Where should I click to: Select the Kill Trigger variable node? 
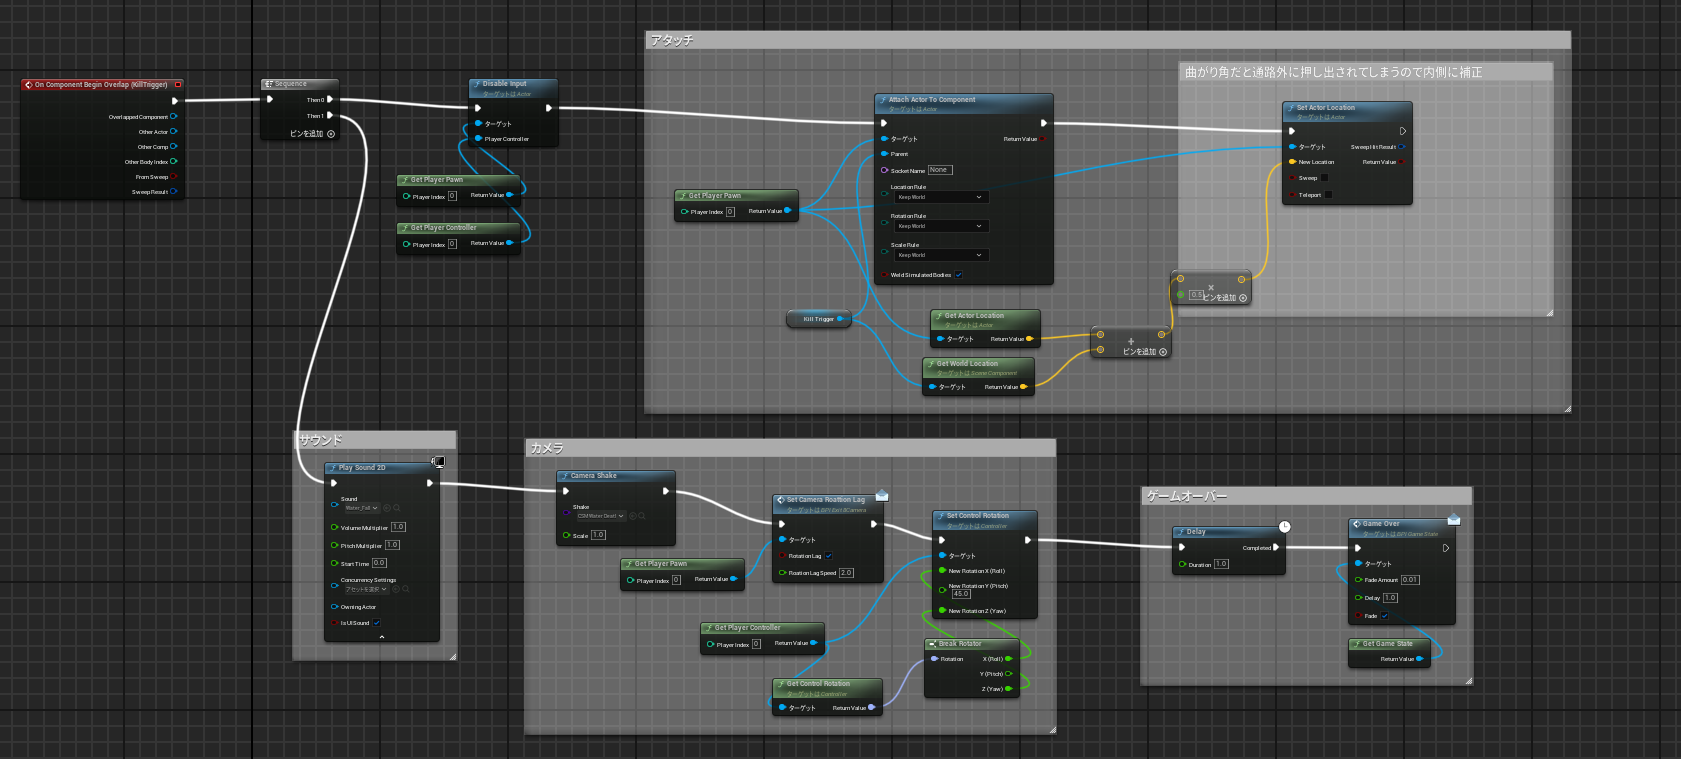(x=819, y=319)
